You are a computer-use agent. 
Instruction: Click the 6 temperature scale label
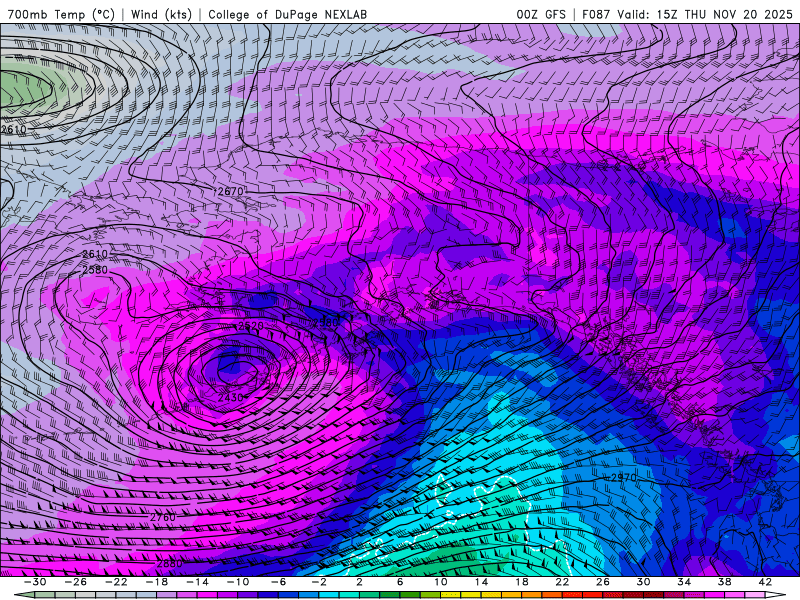tap(400, 582)
